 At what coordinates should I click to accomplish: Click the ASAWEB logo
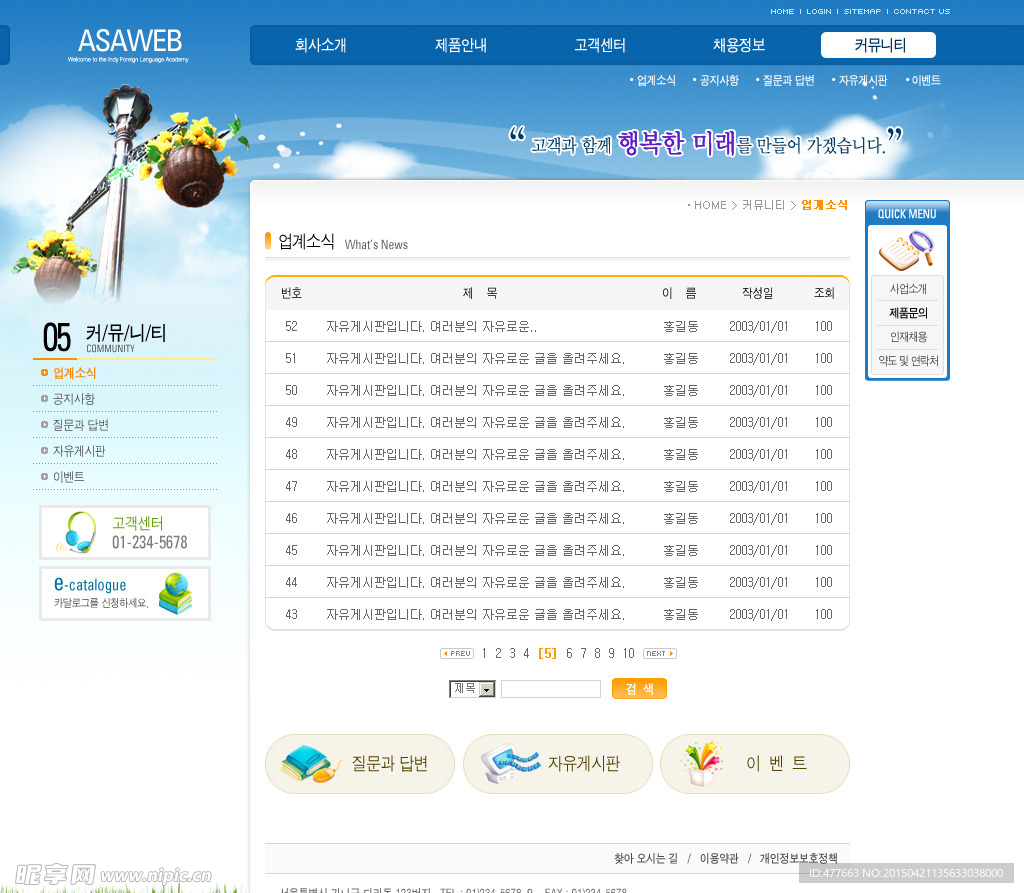pos(130,44)
